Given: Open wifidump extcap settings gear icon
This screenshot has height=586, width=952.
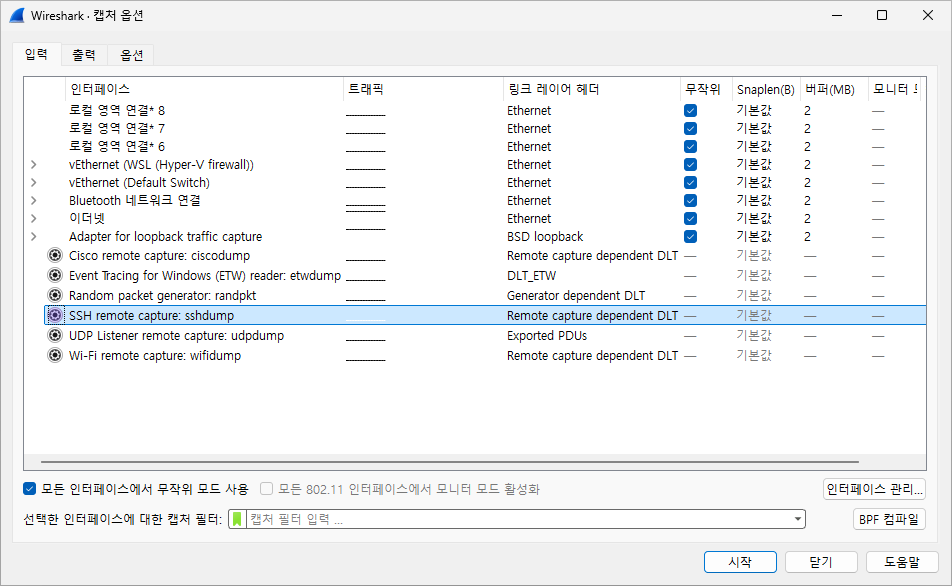Looking at the screenshot, I should [x=55, y=355].
